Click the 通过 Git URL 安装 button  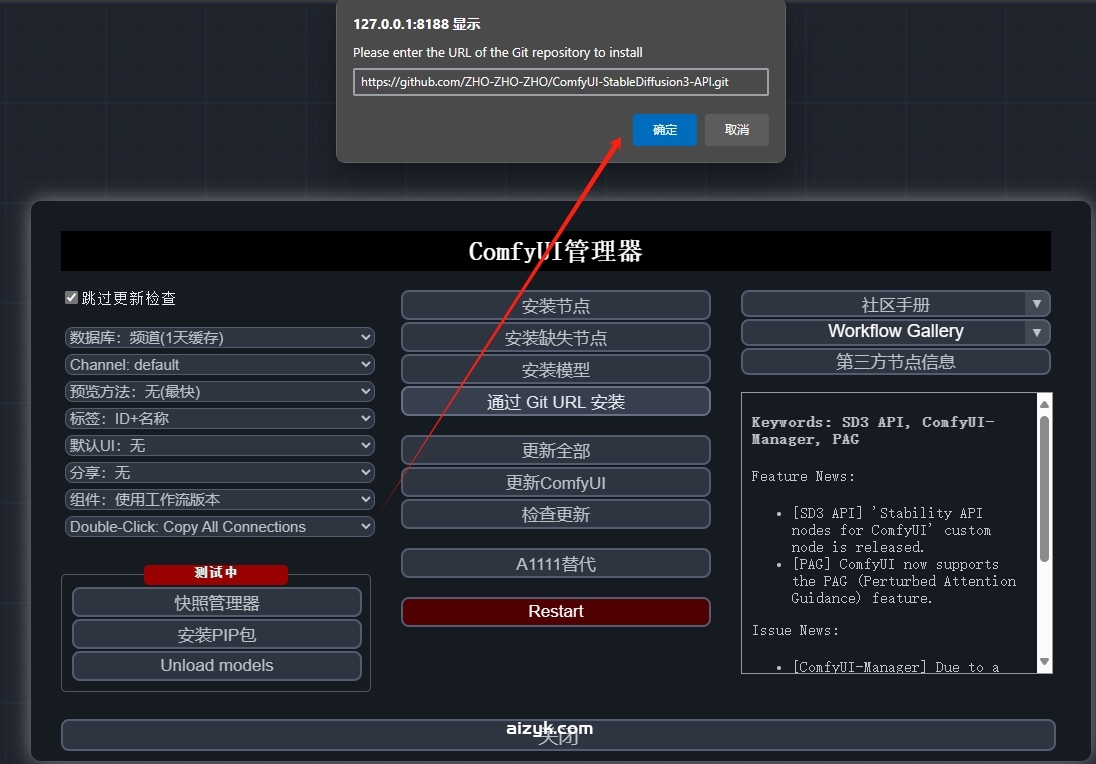[555, 401]
